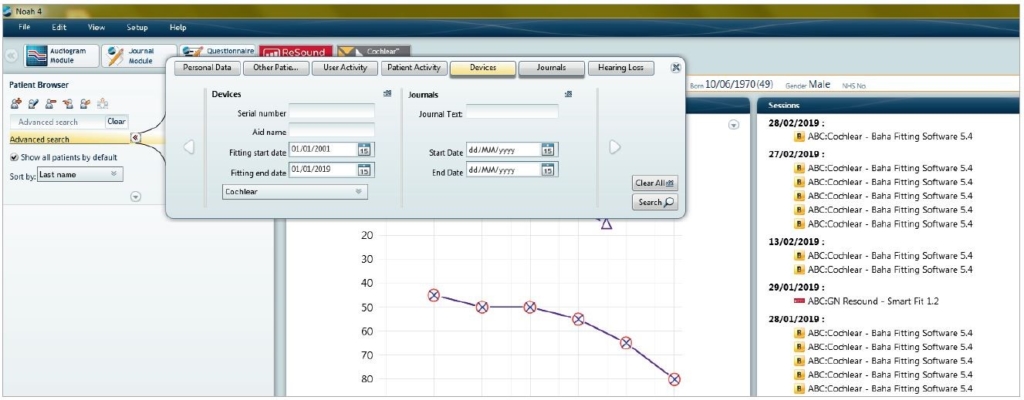Clear the Journals section fields icon
Image resolution: width=1024 pixels, height=400 pixels.
tap(568, 94)
